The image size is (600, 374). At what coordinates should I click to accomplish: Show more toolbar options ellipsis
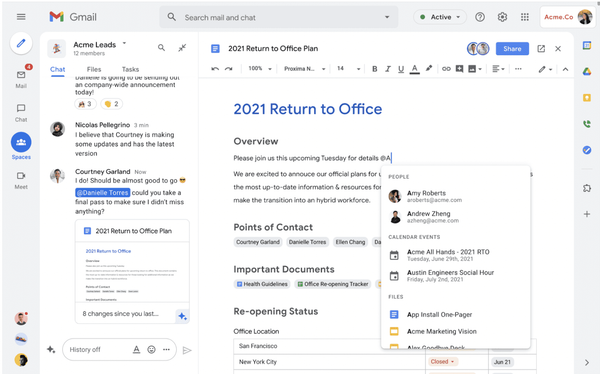pos(518,69)
